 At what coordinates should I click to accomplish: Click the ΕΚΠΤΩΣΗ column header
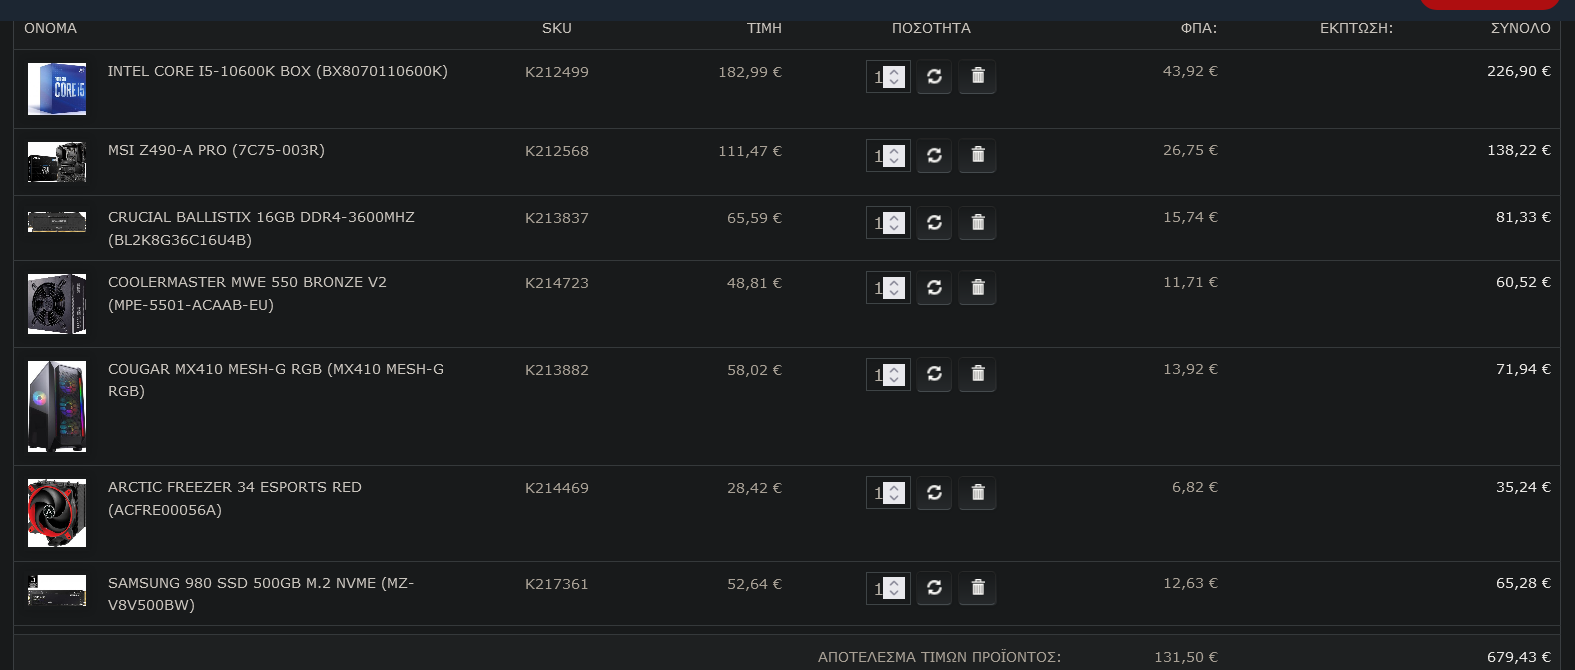1356,28
